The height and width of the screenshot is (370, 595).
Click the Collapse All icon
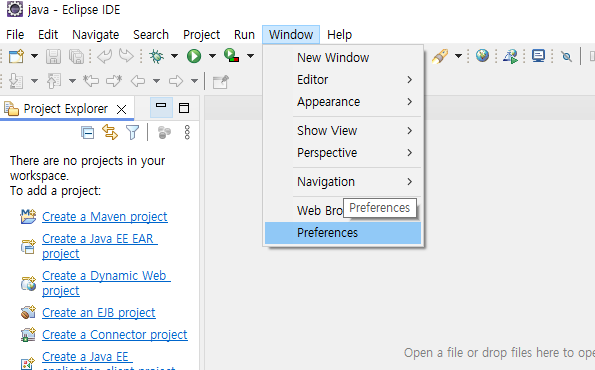tap(88, 133)
